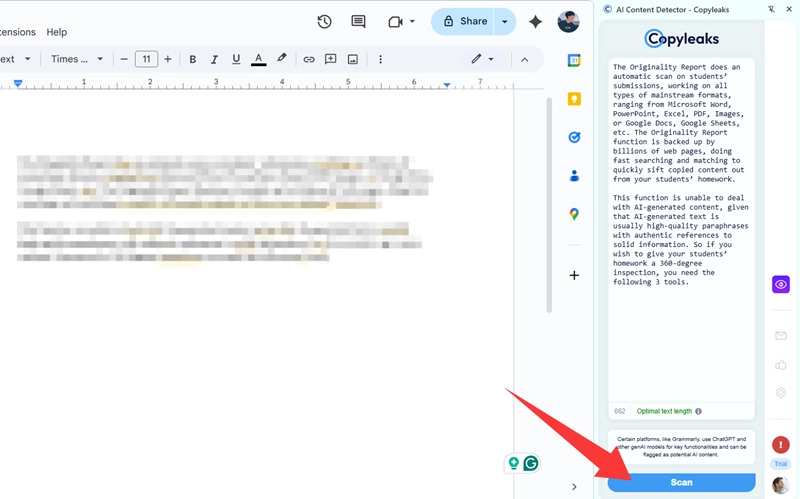This screenshot has width=800, height=499.
Task: Click the font size field showing 11
Action: pyautogui.click(x=146, y=59)
